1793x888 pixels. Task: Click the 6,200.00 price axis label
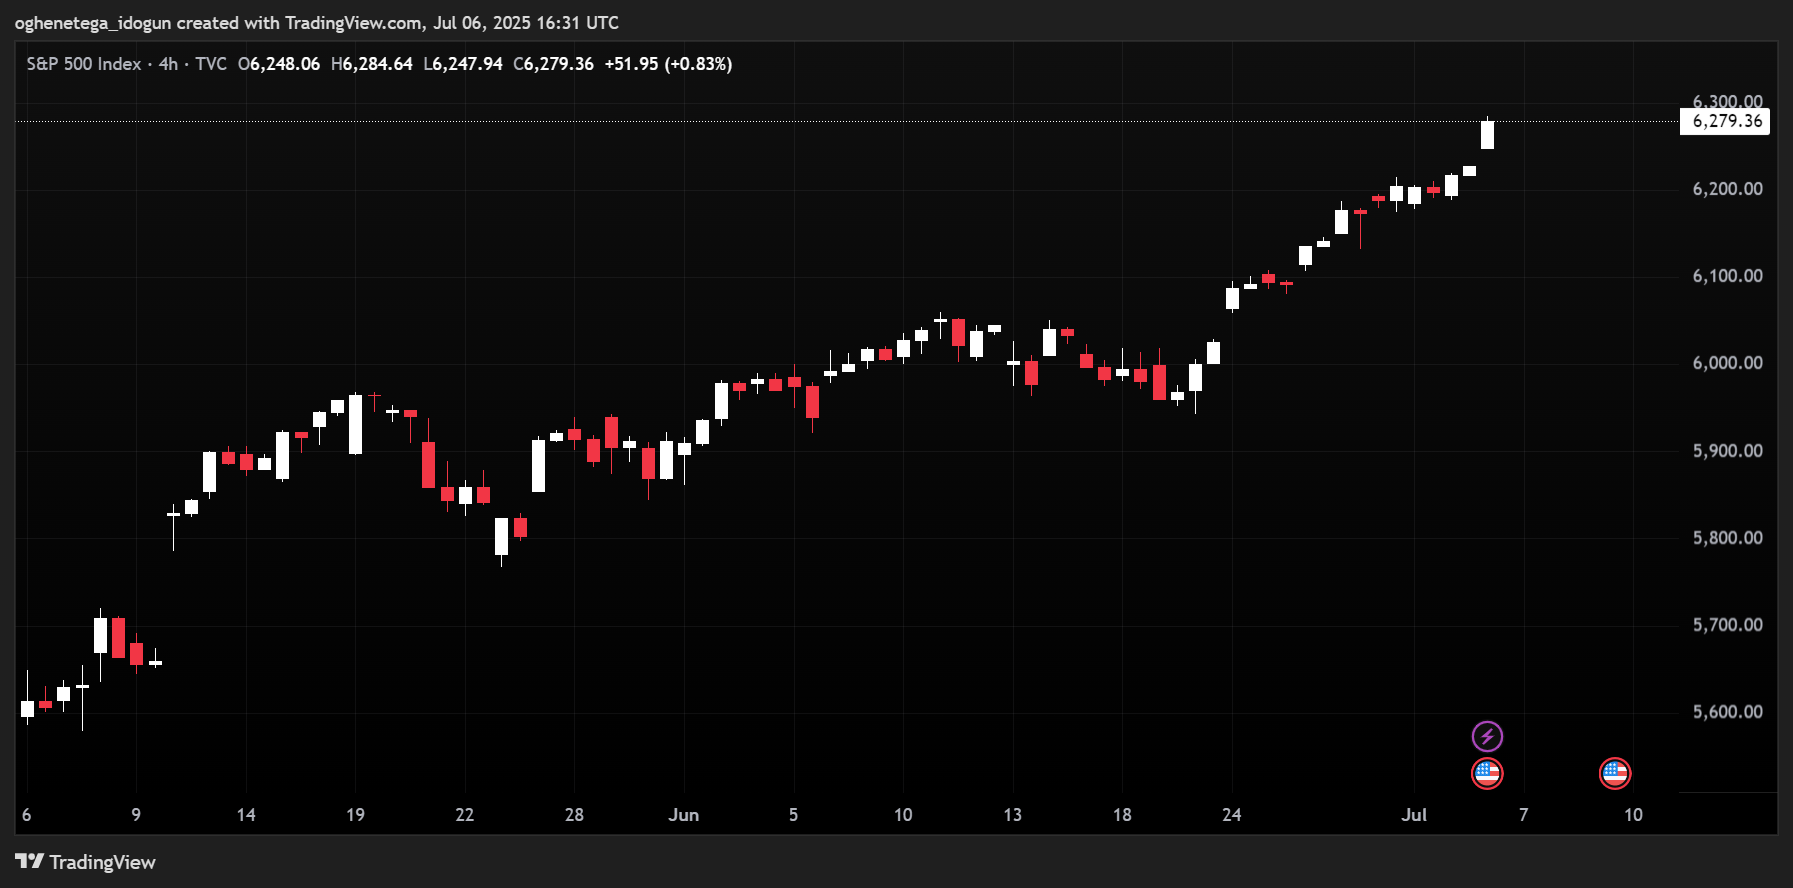tap(1727, 189)
